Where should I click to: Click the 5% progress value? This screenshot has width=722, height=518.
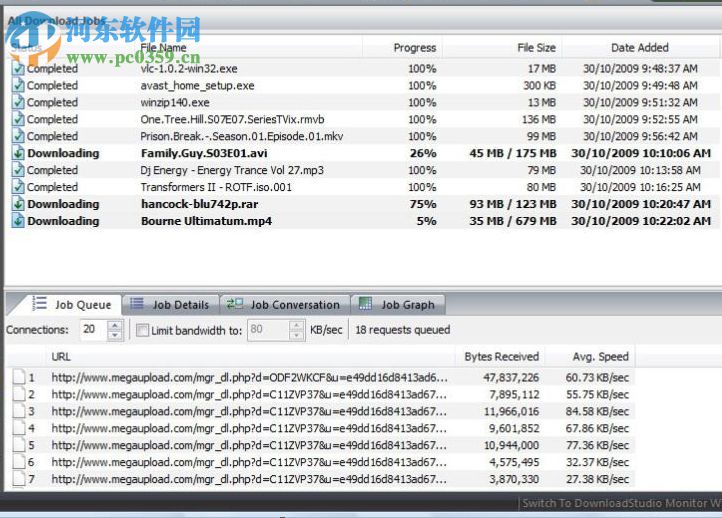pos(426,221)
